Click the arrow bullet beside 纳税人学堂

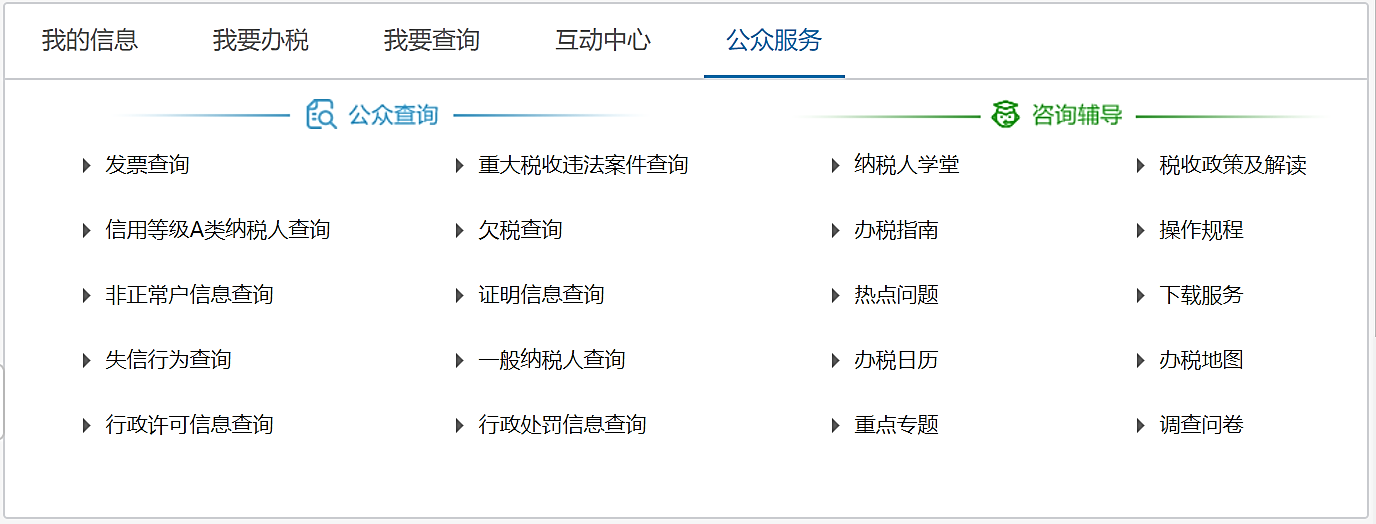(x=836, y=166)
